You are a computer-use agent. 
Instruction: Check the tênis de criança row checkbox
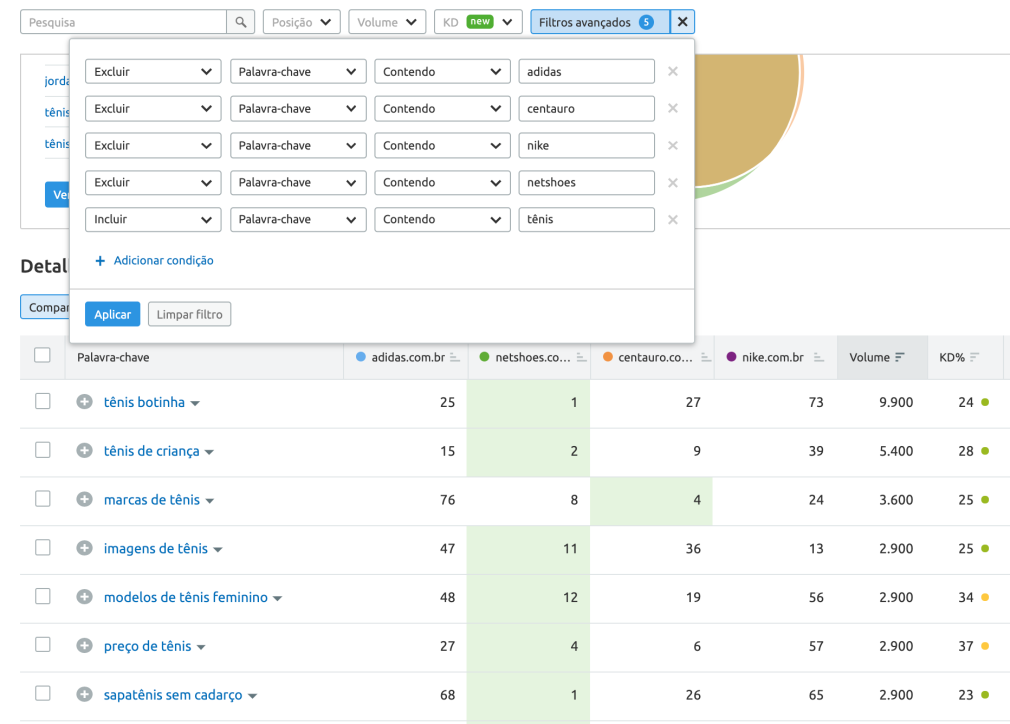(43, 450)
